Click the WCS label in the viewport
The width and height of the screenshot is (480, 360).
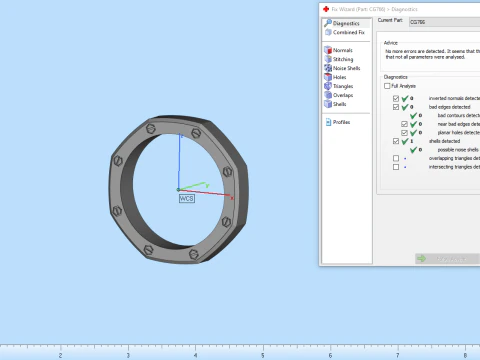tap(187, 199)
